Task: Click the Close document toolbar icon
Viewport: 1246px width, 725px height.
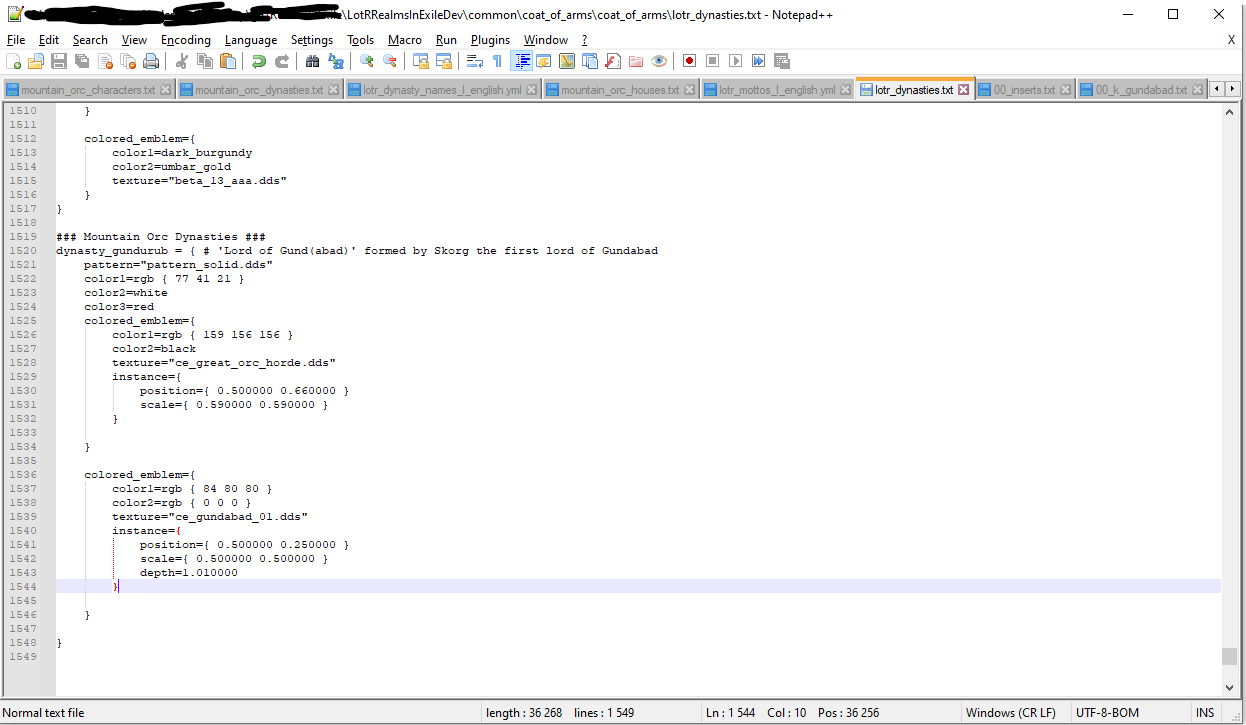Action: click(105, 61)
